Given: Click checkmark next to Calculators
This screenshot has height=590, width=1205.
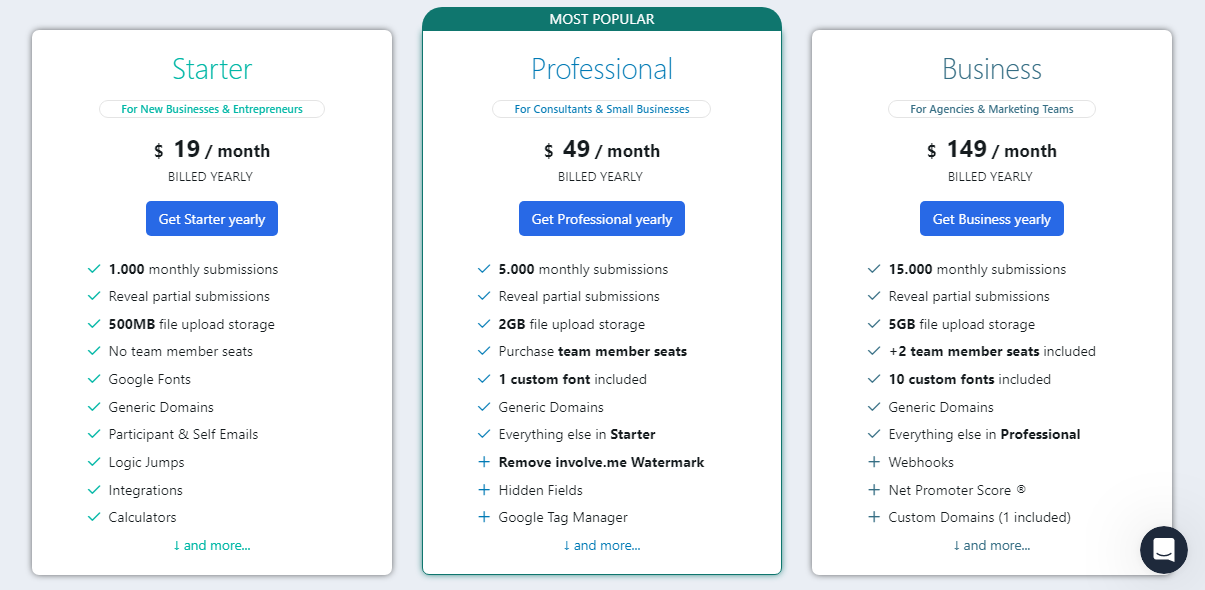Looking at the screenshot, I should pyautogui.click(x=94, y=517).
